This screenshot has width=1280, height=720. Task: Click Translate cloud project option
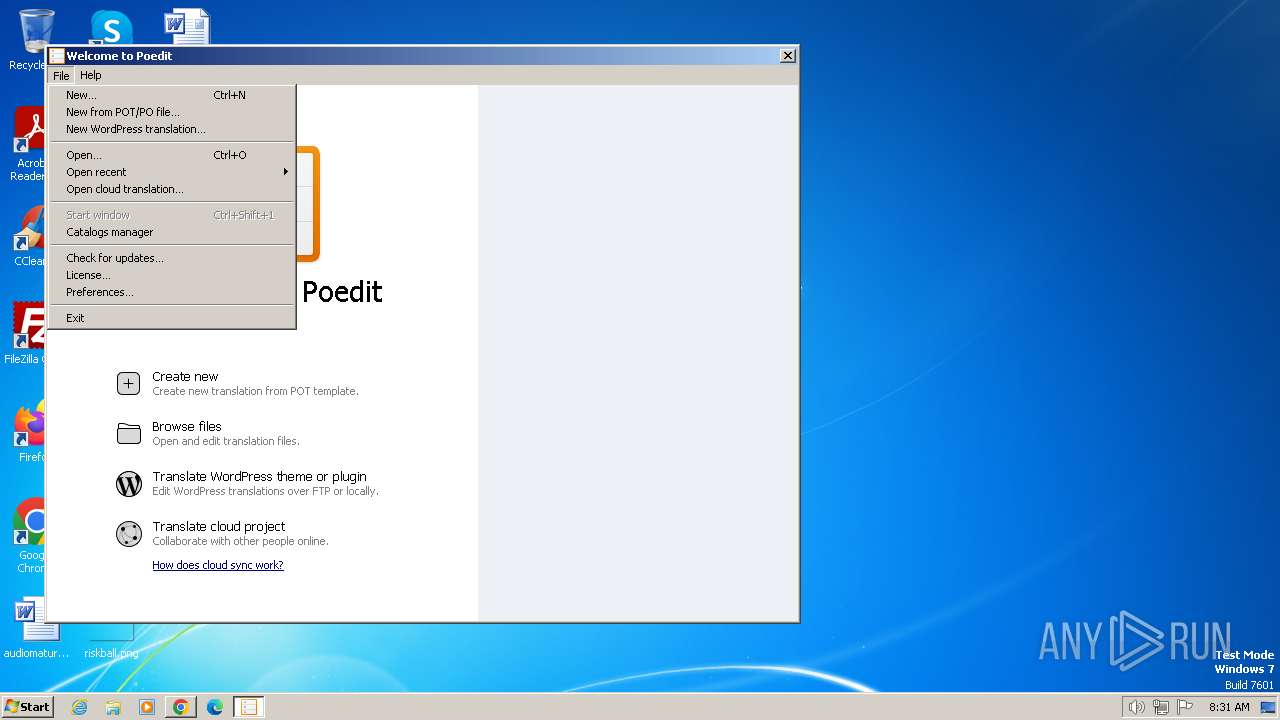tap(223, 534)
